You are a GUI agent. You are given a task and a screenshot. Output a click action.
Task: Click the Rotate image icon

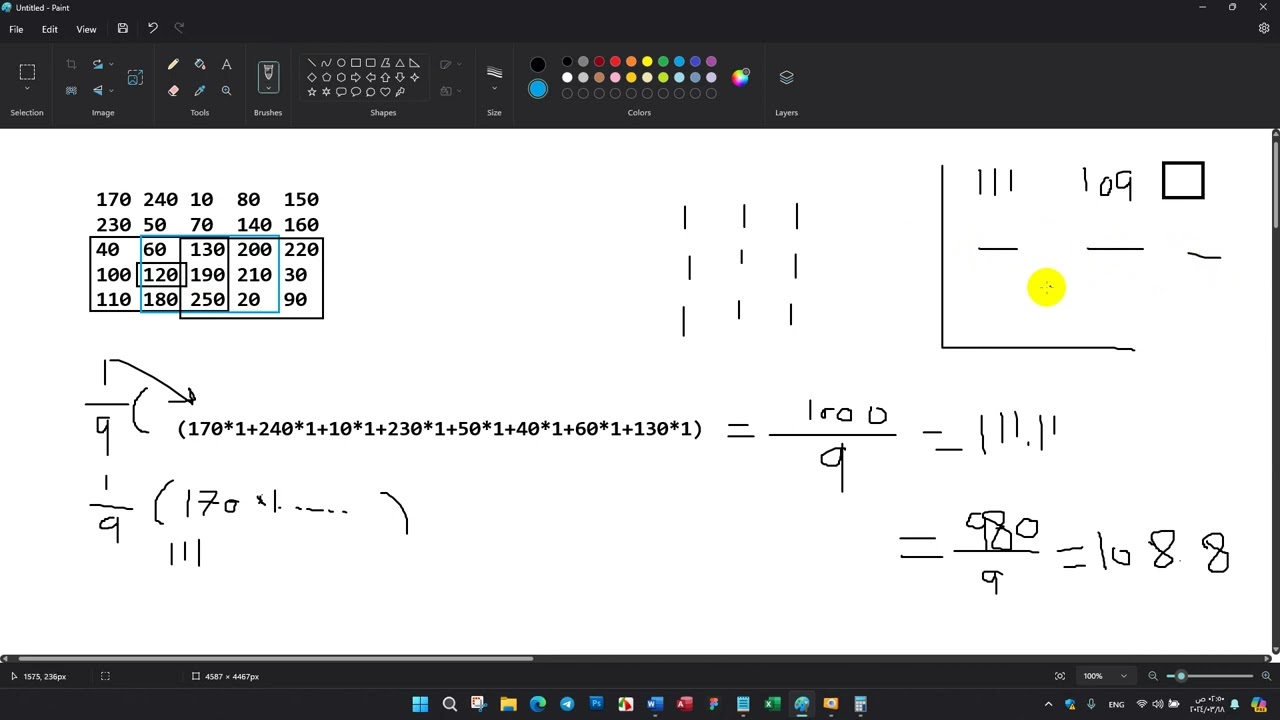click(97, 65)
